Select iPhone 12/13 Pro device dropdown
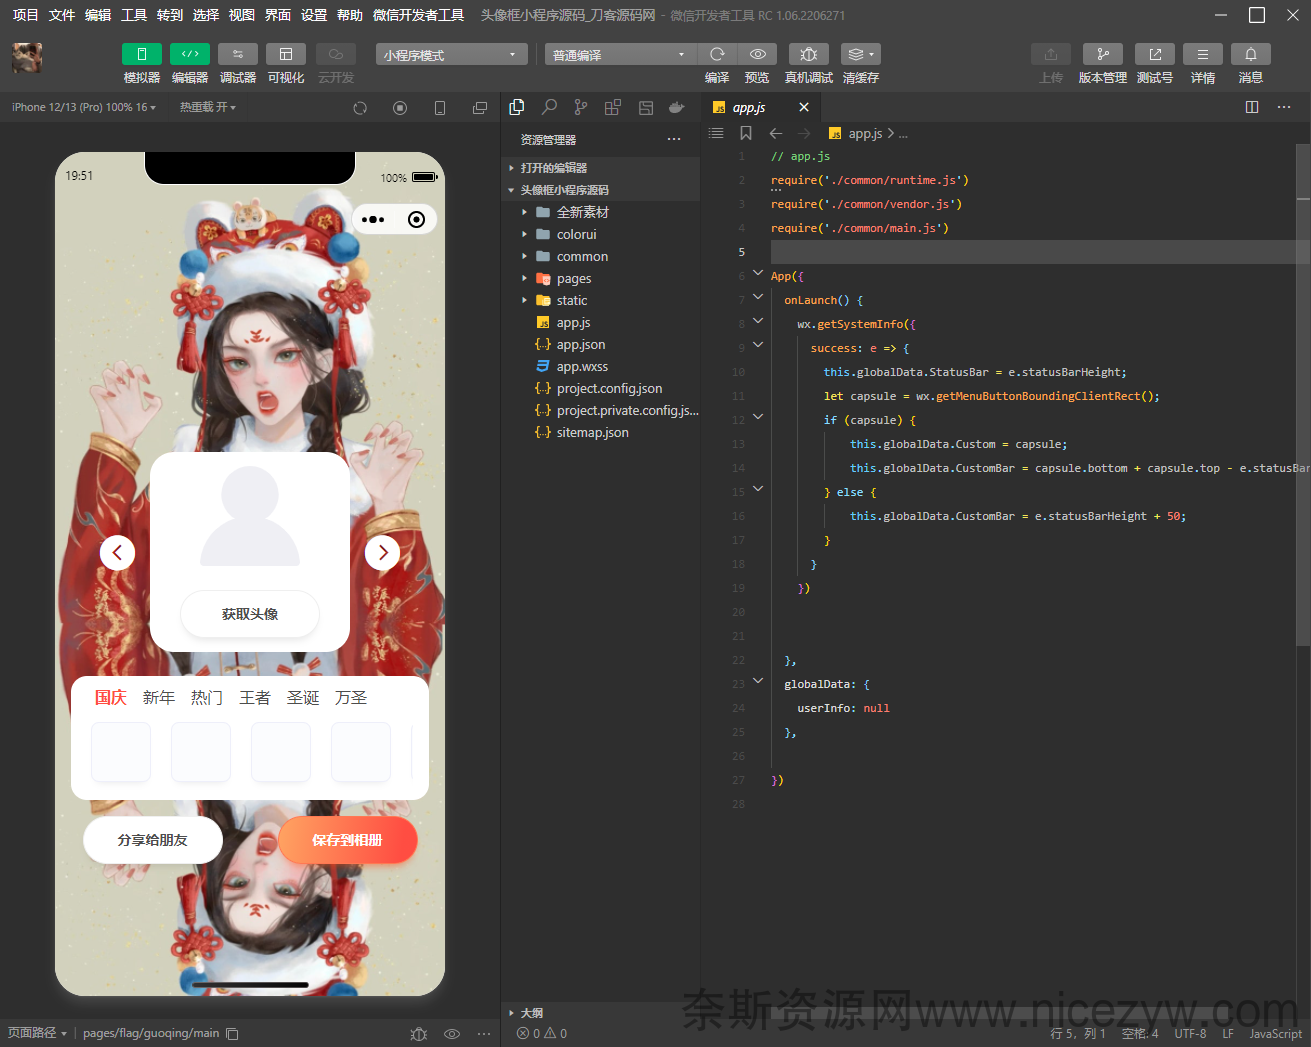This screenshot has width=1311, height=1047. tap(83, 107)
